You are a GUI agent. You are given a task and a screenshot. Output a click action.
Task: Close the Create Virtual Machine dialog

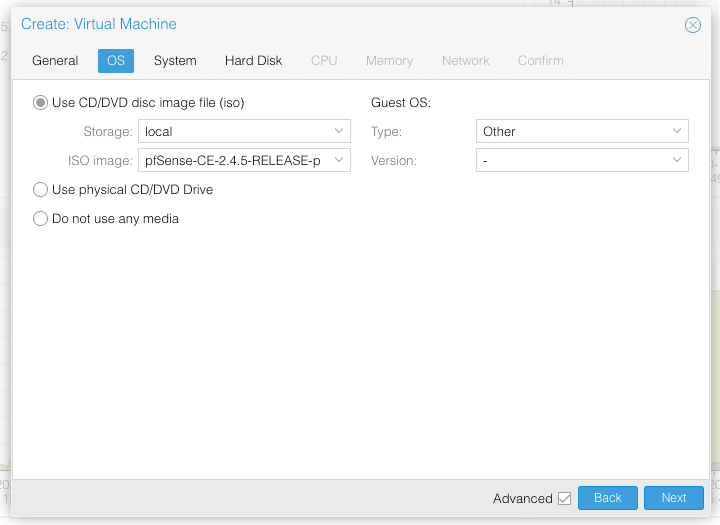click(692, 25)
